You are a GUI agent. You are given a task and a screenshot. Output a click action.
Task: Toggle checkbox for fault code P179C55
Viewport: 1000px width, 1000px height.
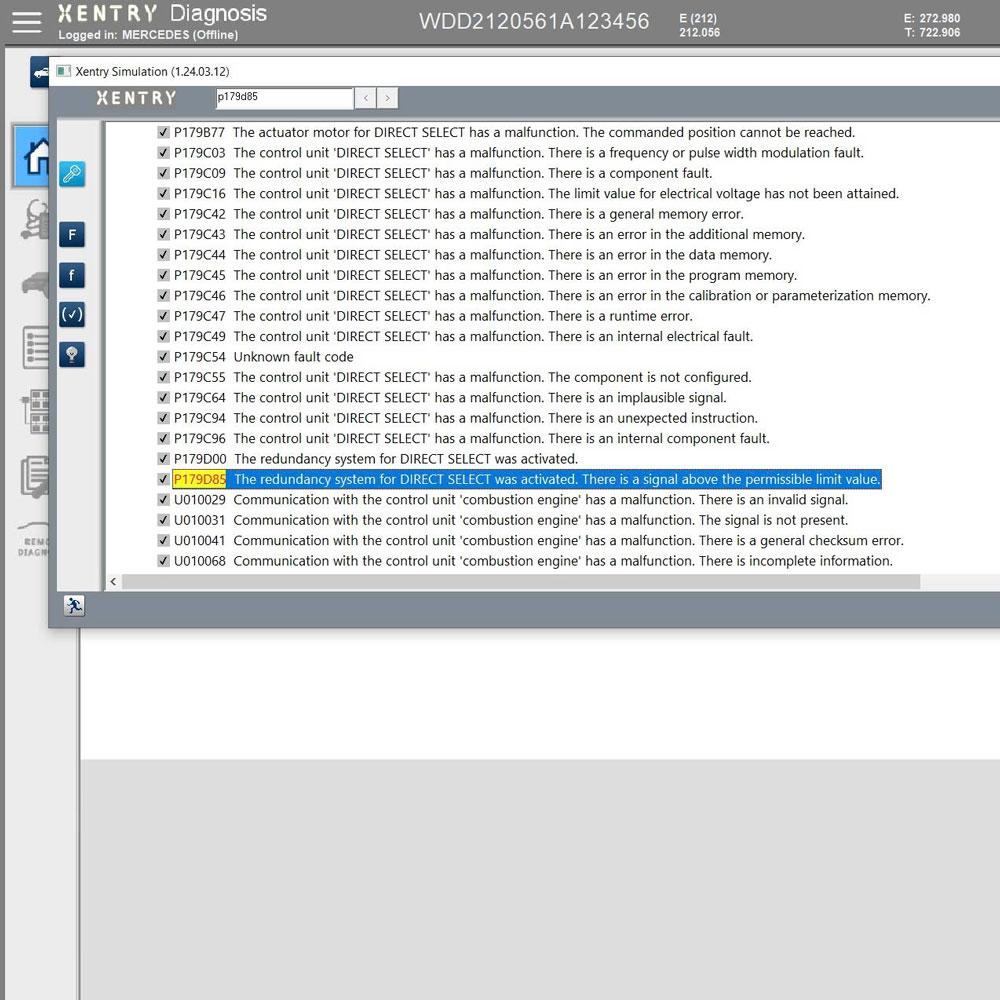point(163,378)
